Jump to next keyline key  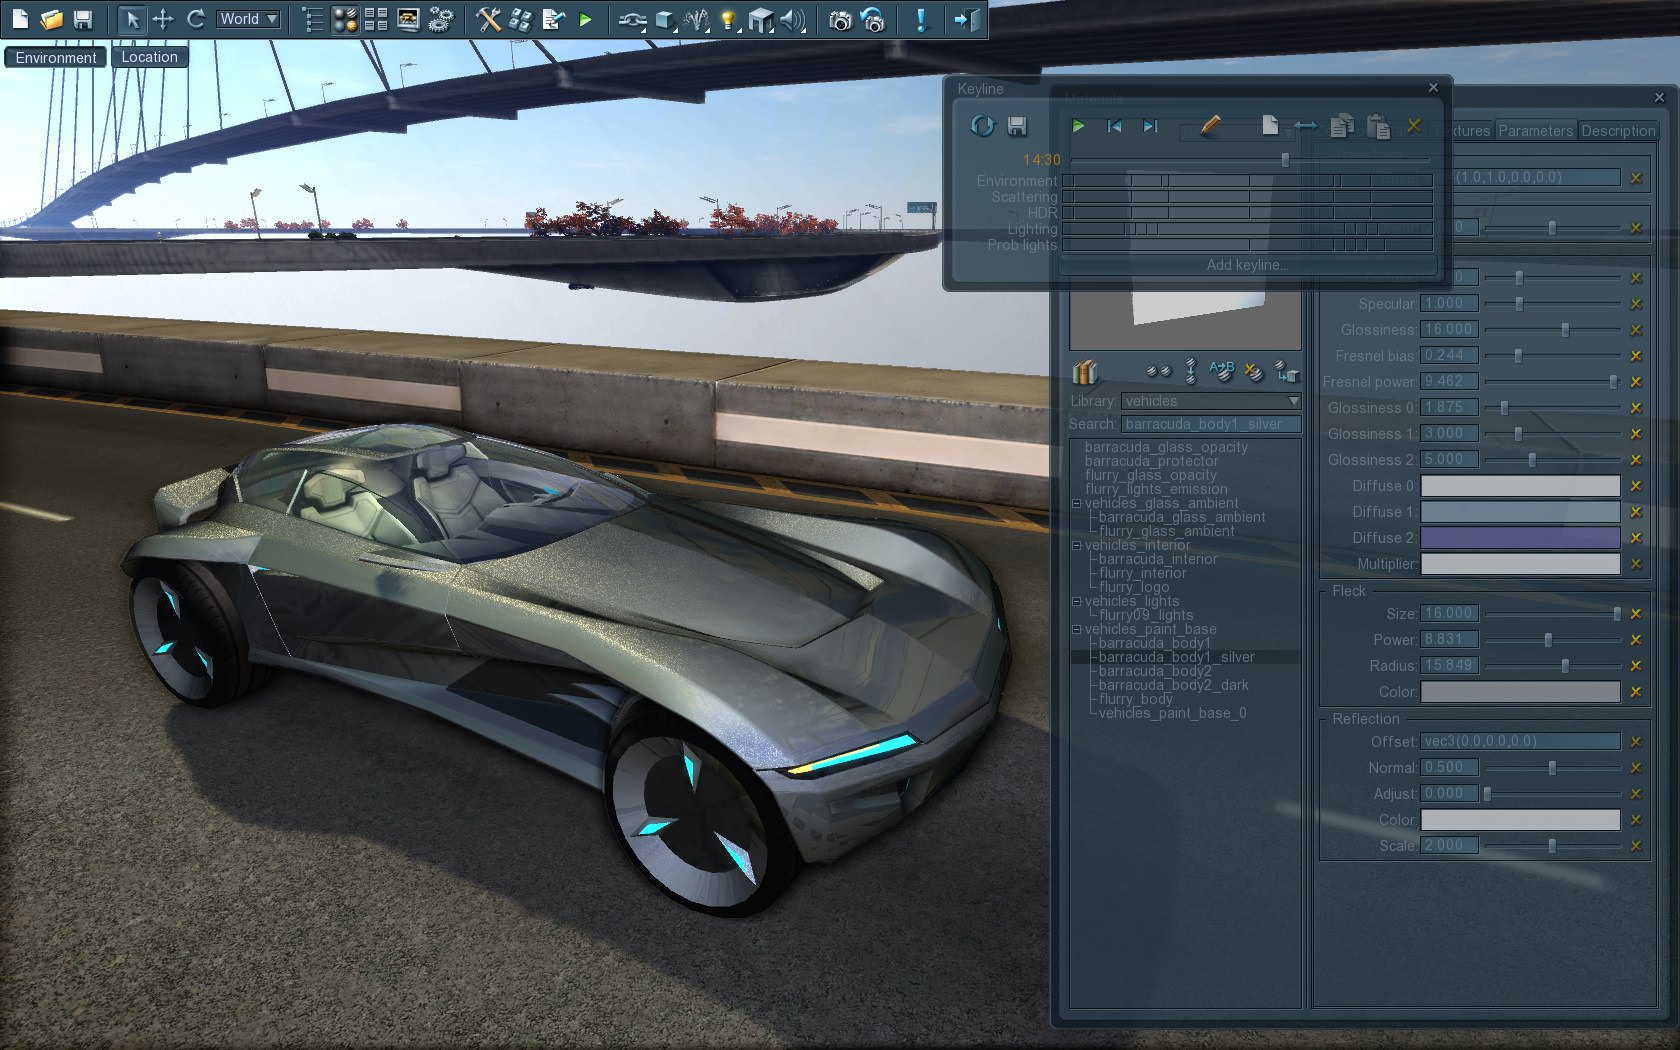1150,126
